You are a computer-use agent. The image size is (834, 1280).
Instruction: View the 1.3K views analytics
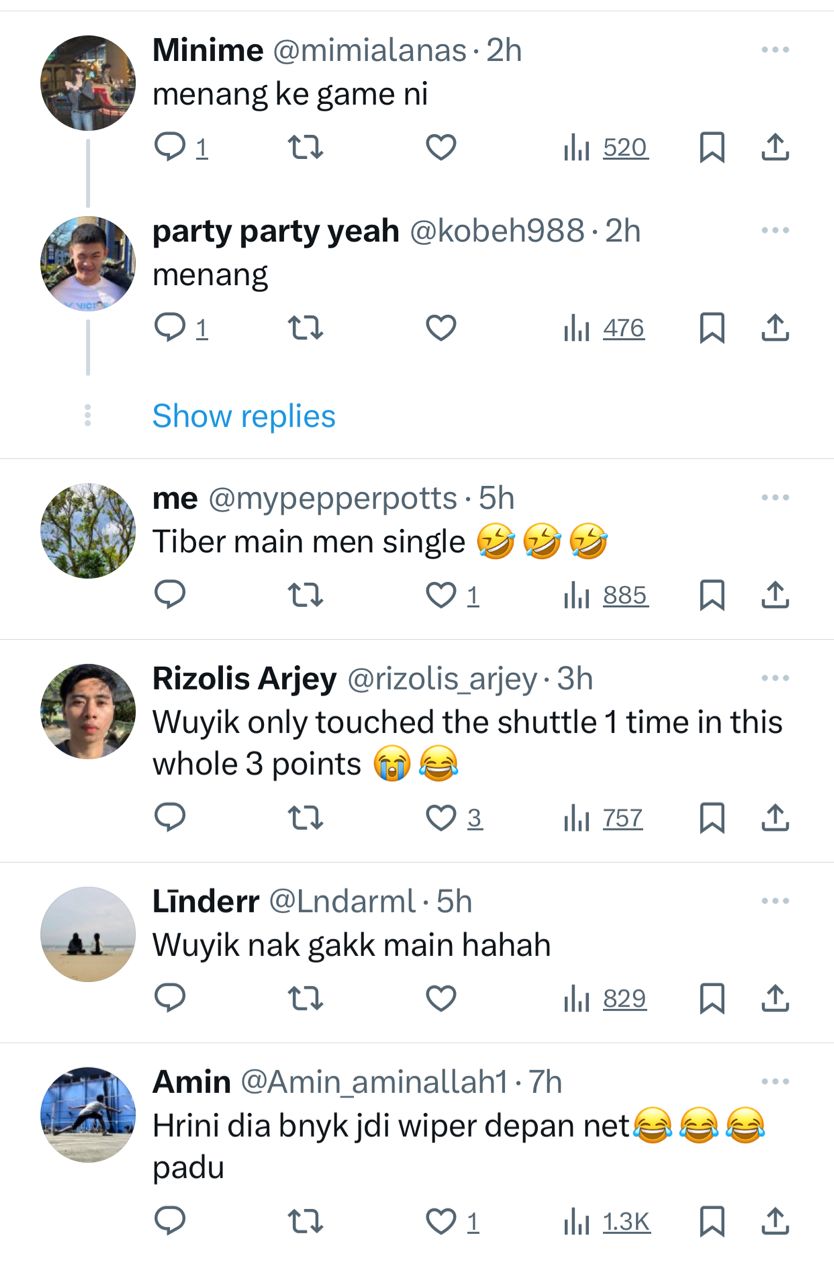(x=607, y=1221)
